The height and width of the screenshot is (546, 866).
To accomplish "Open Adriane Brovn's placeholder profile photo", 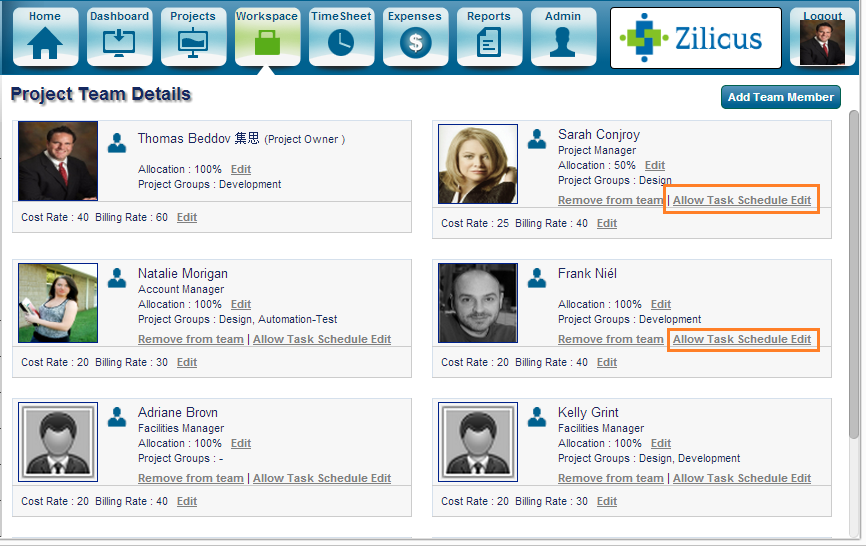I will pyautogui.click(x=58, y=440).
